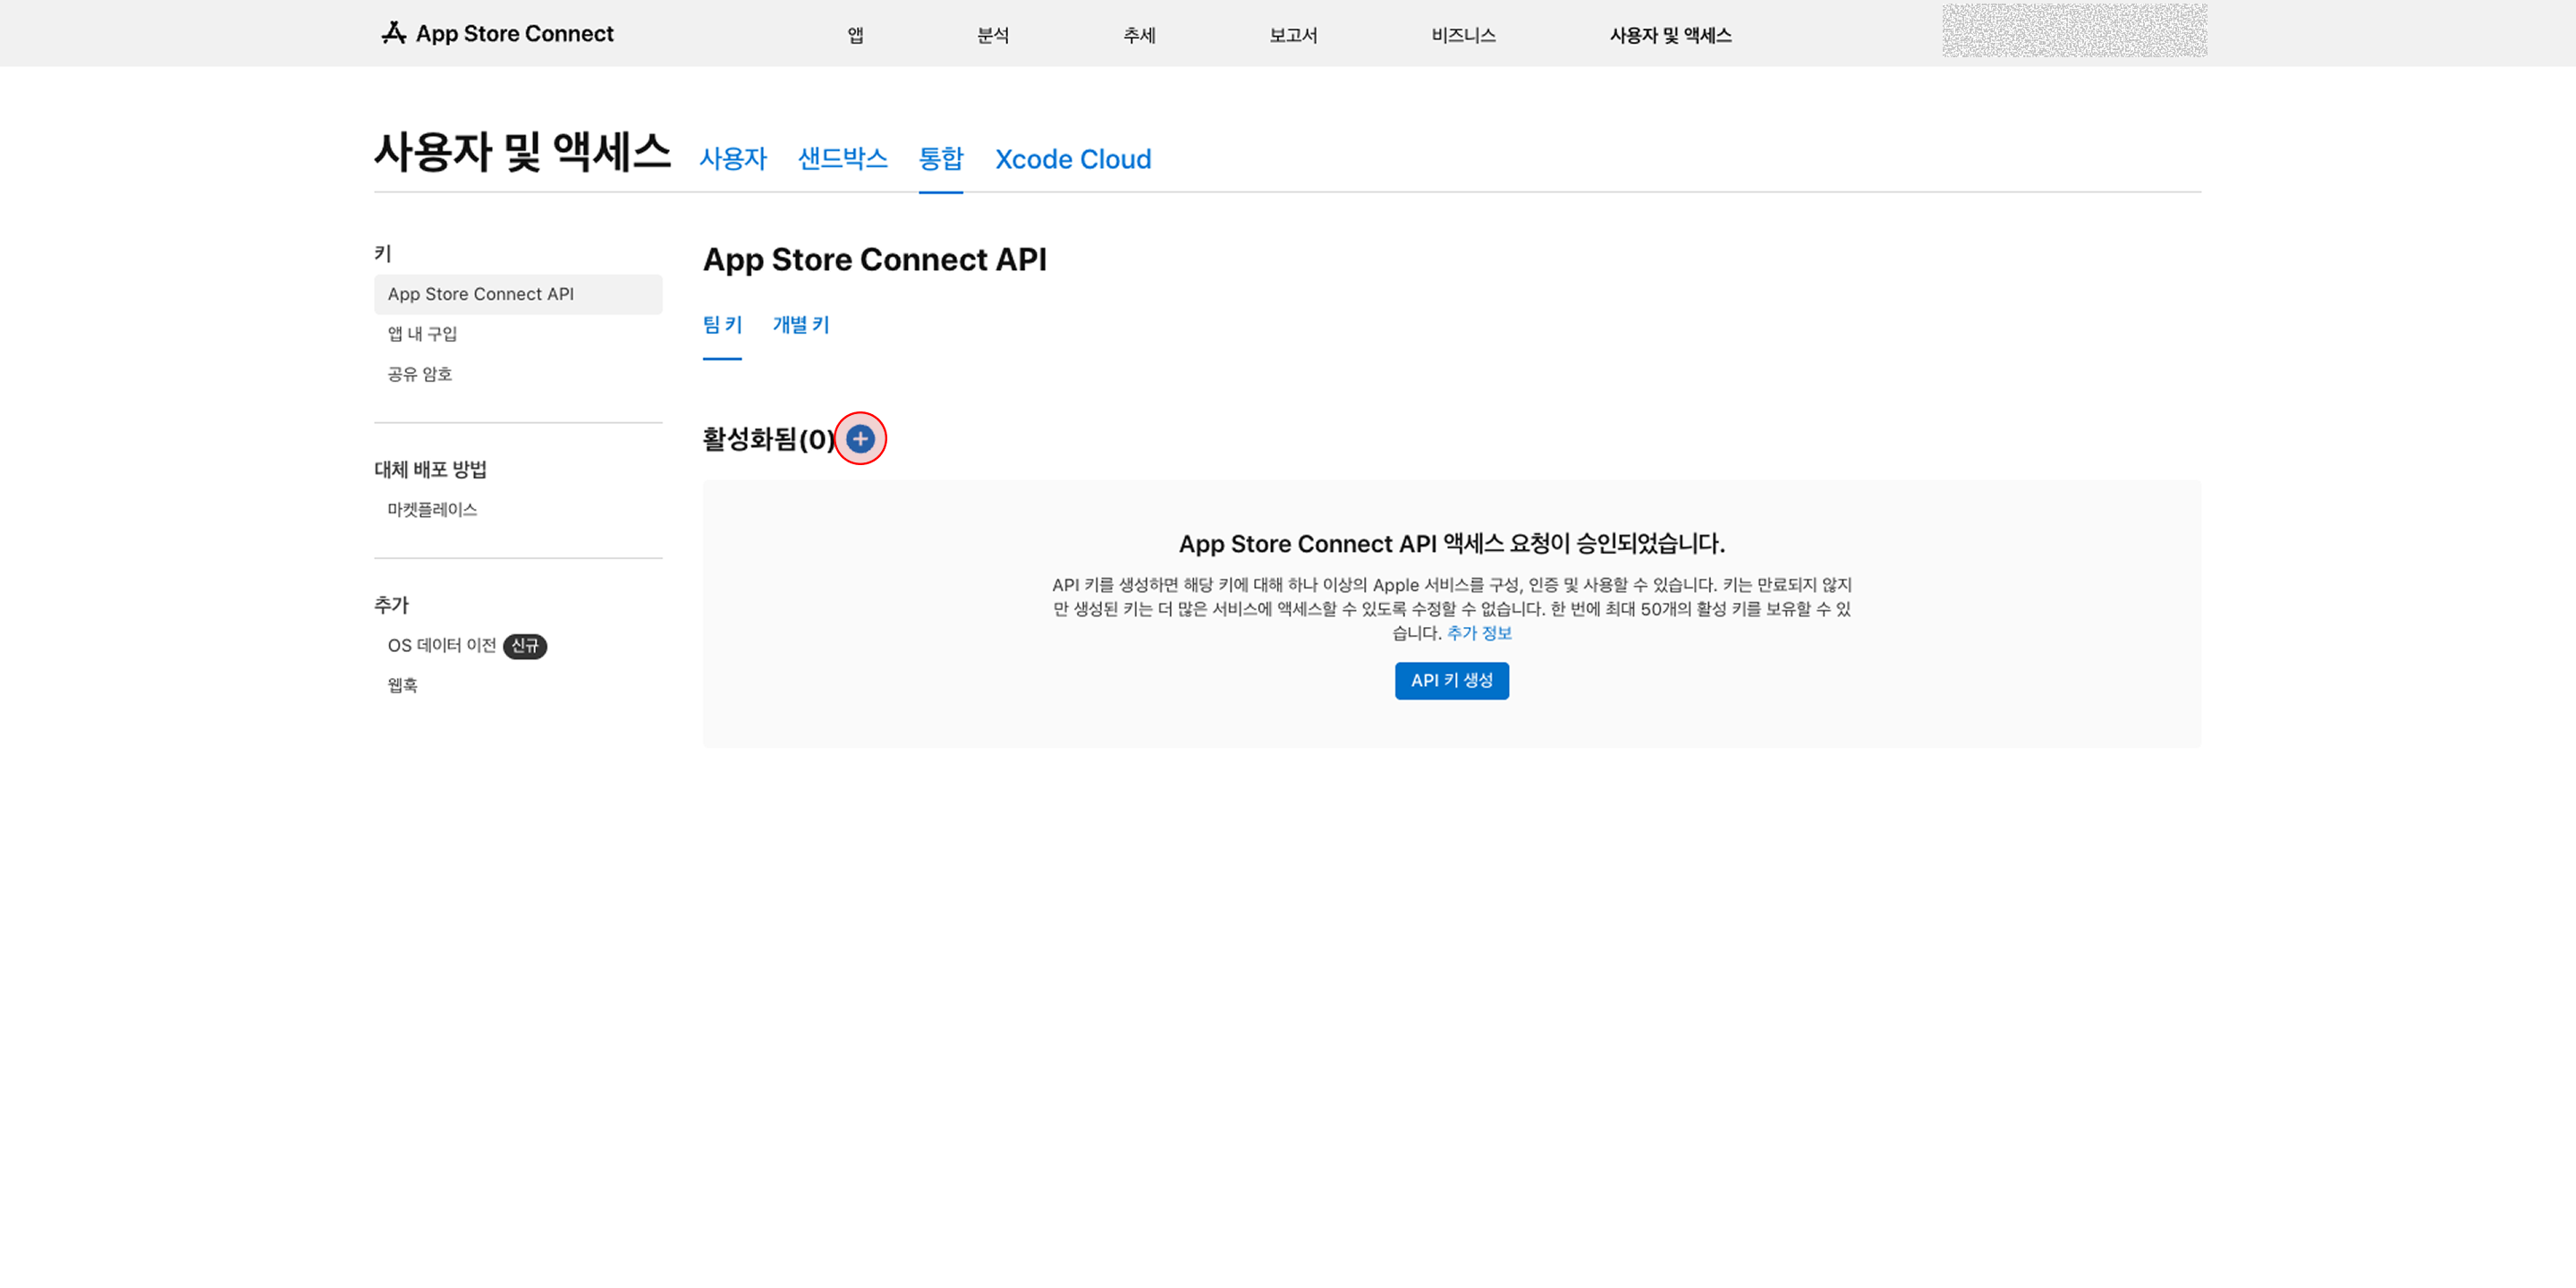Click the 사용자 및 액세스 page title
Image resolution: width=2576 pixels, height=1288 pixels.
pos(522,152)
